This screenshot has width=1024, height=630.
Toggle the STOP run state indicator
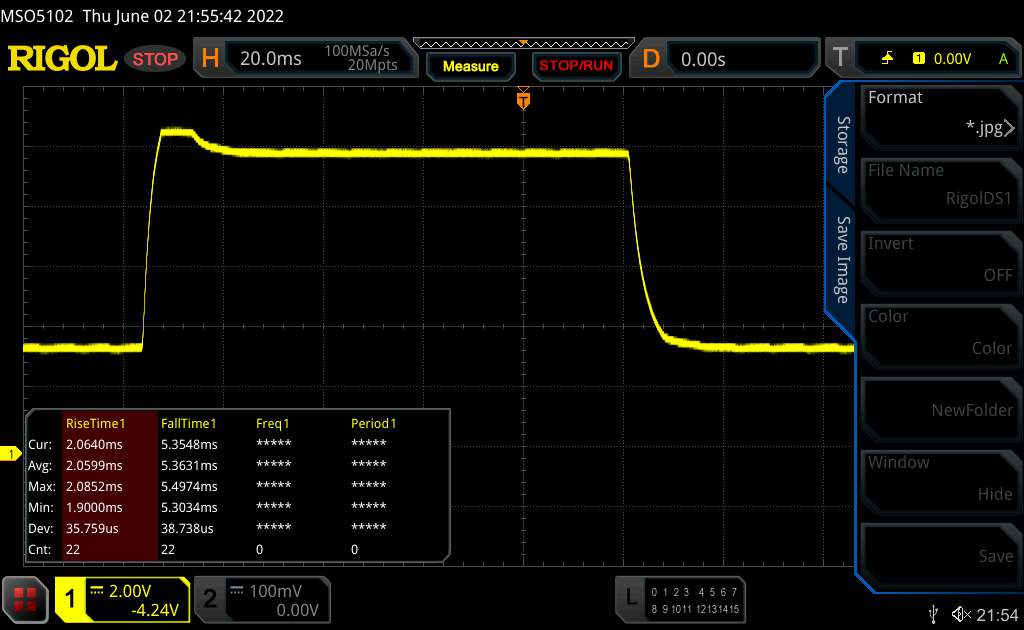tap(156, 59)
